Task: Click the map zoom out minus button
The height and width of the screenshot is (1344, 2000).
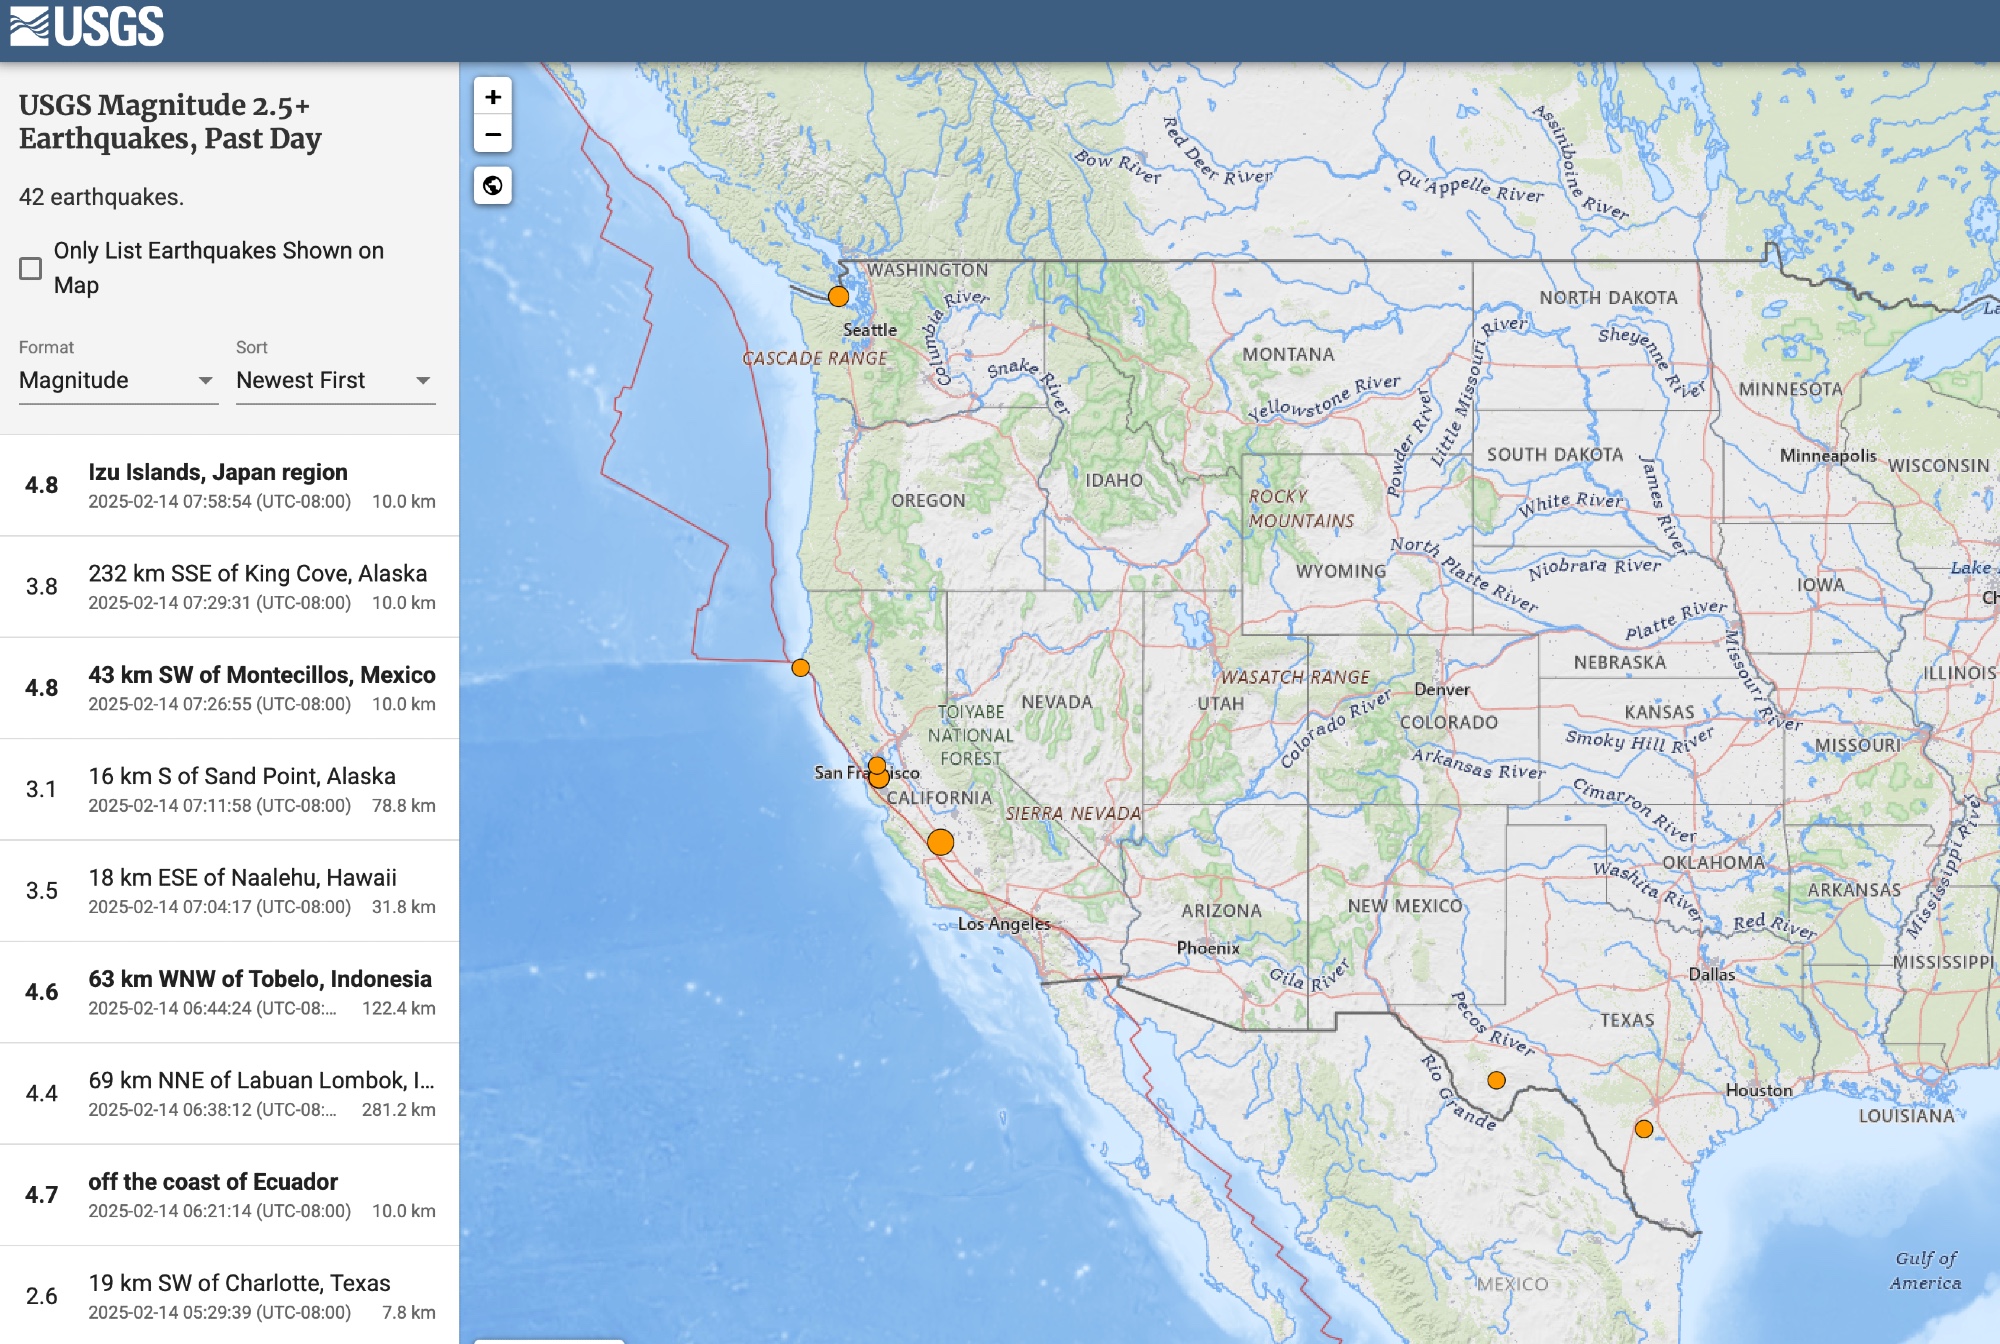Action: (492, 134)
